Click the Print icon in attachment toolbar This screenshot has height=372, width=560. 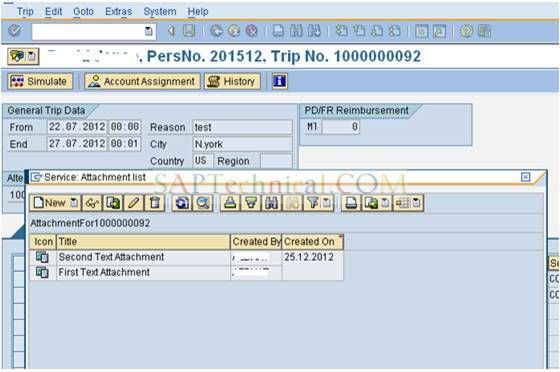351,203
